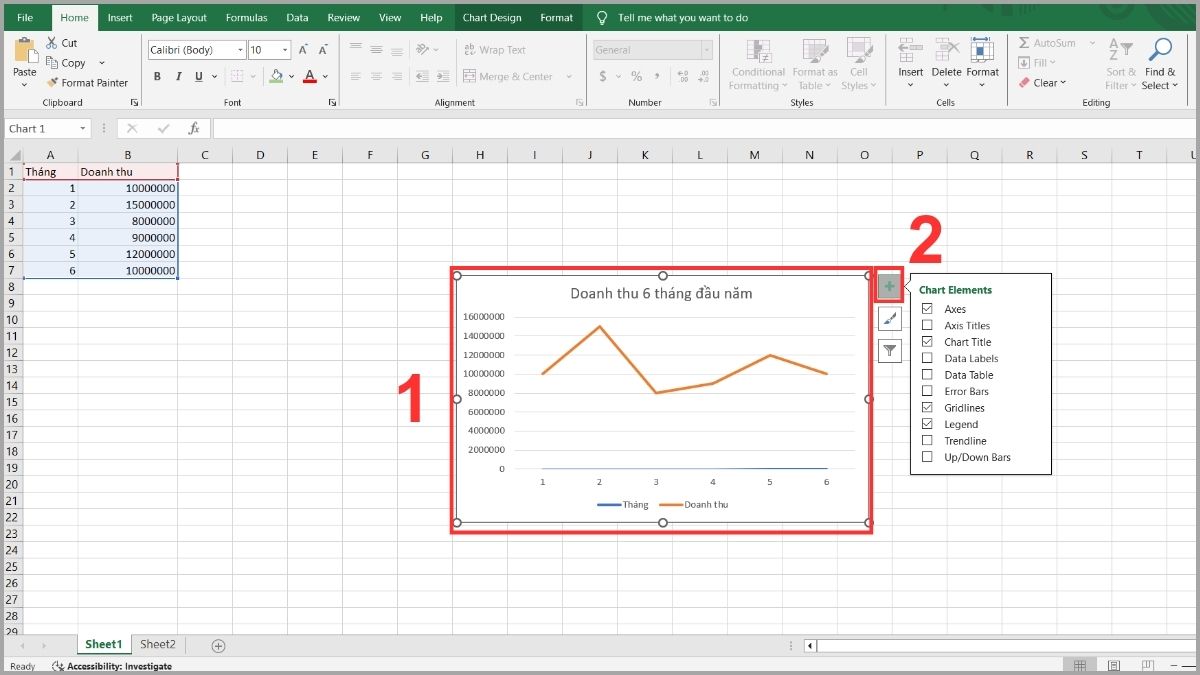Click the Wrap Text button
The height and width of the screenshot is (675, 1200).
click(494, 50)
